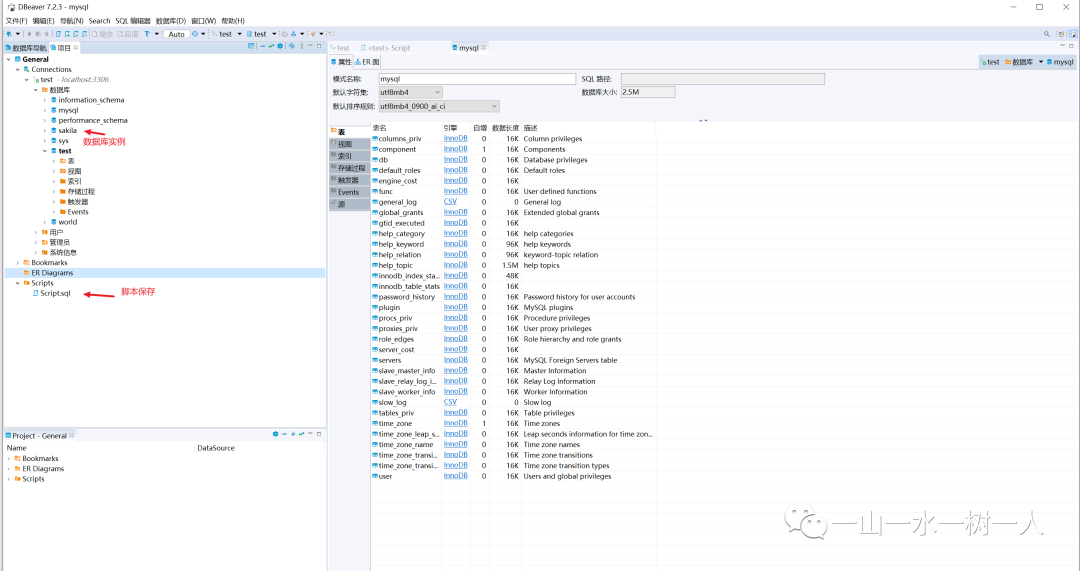Viewport: 1080px width, 571px height.
Task: Click the 数据长度 column header
Action: pos(505,128)
